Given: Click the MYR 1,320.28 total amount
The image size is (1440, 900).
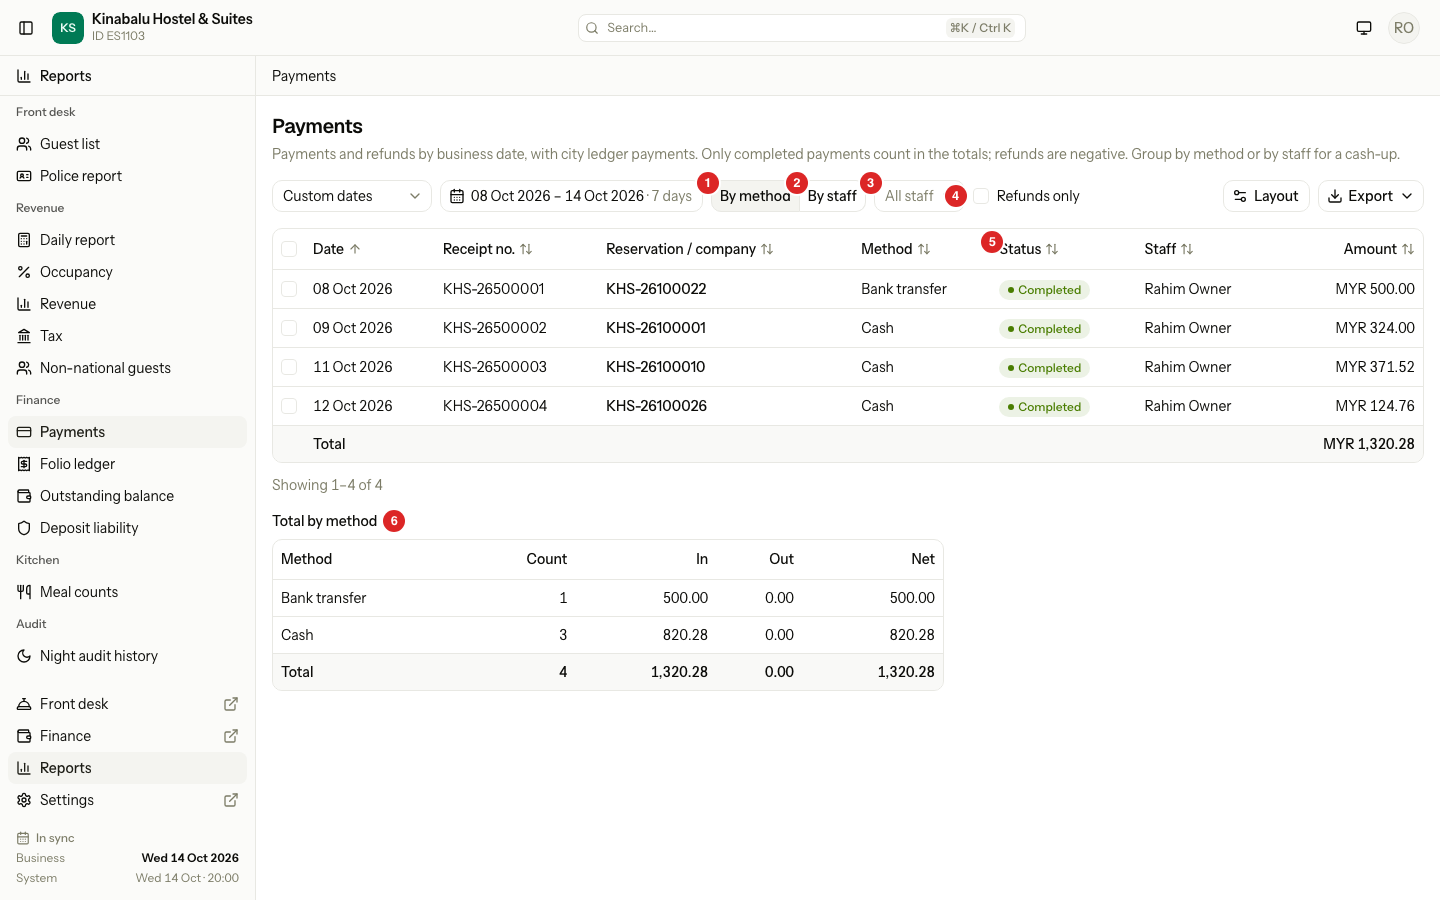Looking at the screenshot, I should (1368, 444).
